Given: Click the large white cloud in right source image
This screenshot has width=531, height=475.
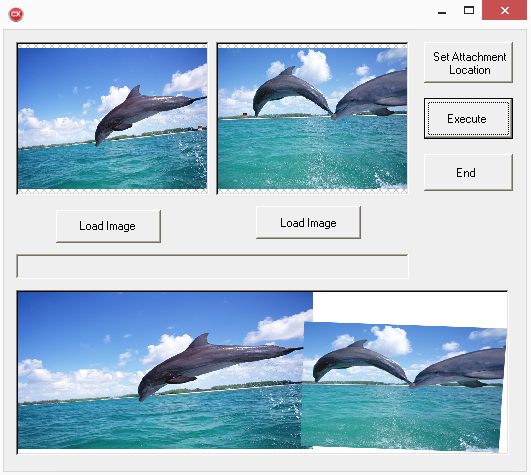Looking at the screenshot, I should click(x=313, y=66).
